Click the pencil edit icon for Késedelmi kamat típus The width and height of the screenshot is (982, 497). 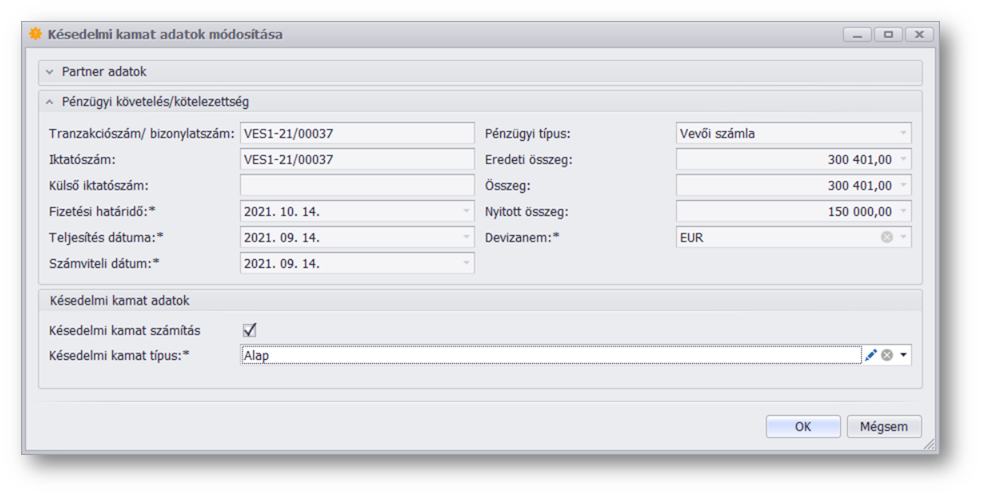click(x=870, y=355)
